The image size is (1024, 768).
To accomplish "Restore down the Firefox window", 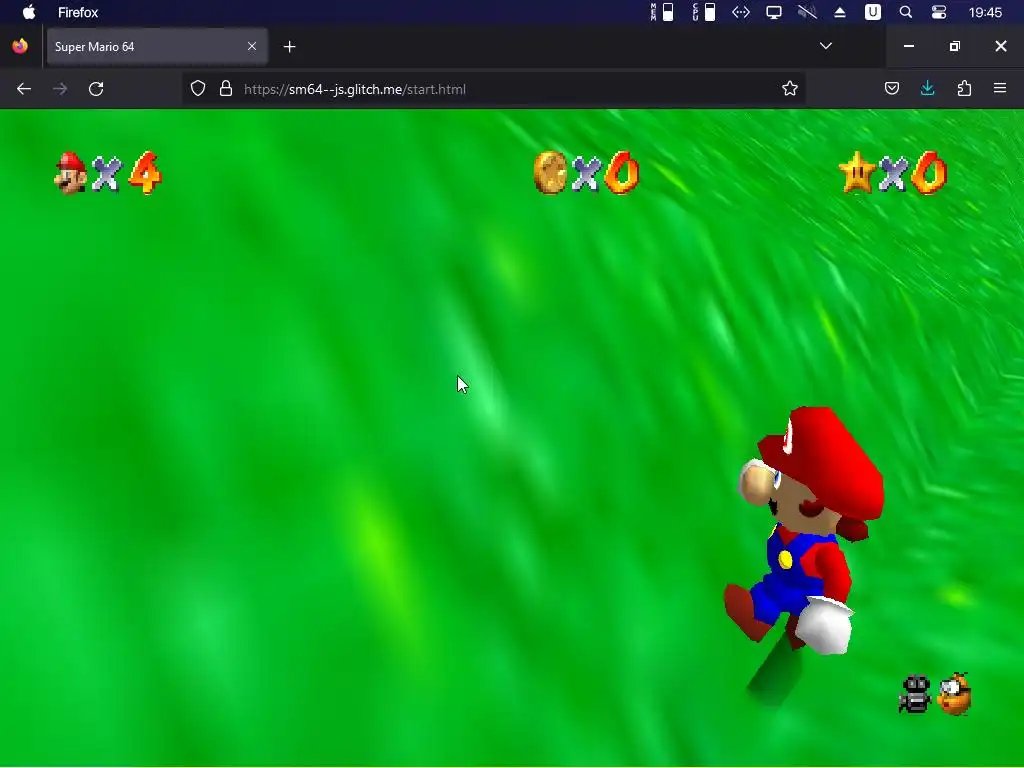I will (x=955, y=46).
